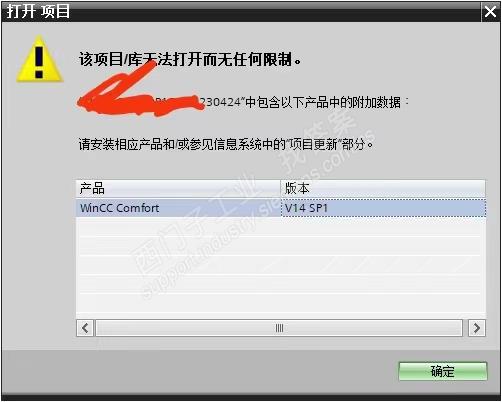
Task: Click the scrollbar right arrow
Action: (477, 328)
